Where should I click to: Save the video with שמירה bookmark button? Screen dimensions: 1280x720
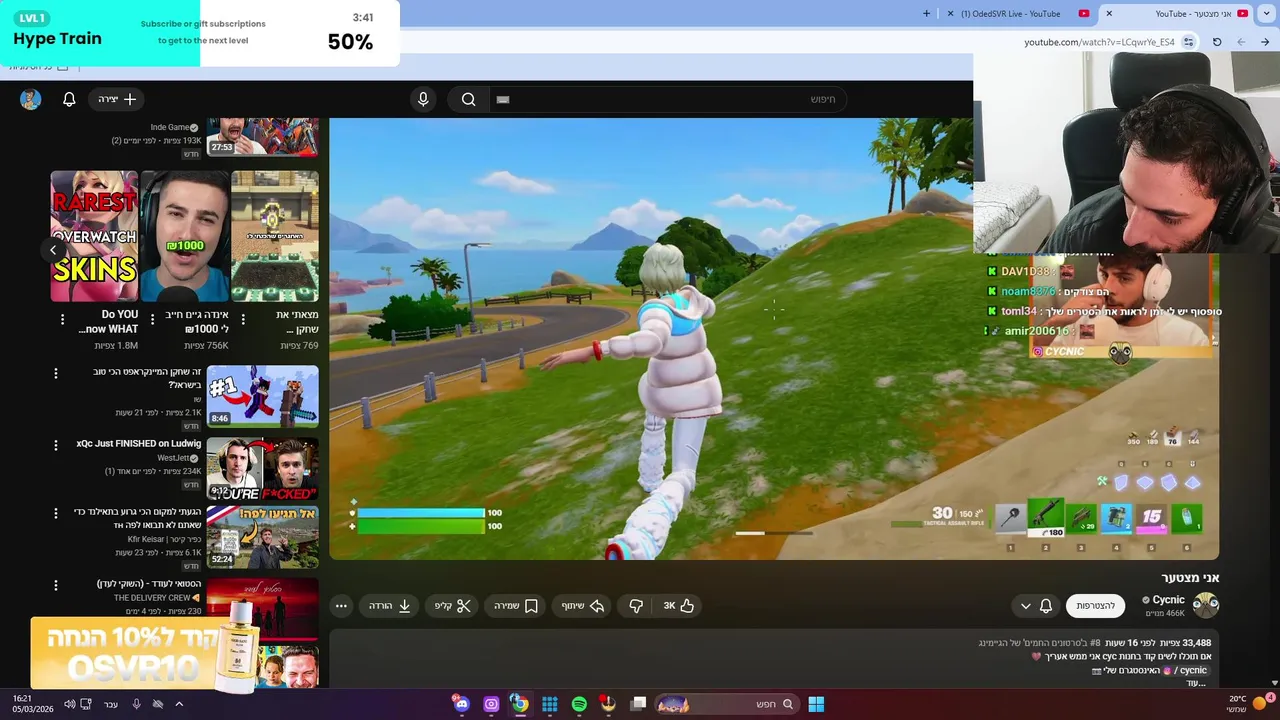click(516, 606)
